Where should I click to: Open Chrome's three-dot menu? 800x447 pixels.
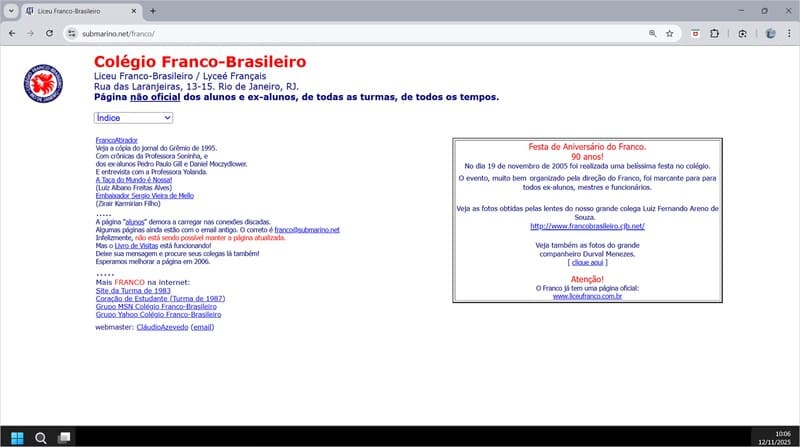789,34
